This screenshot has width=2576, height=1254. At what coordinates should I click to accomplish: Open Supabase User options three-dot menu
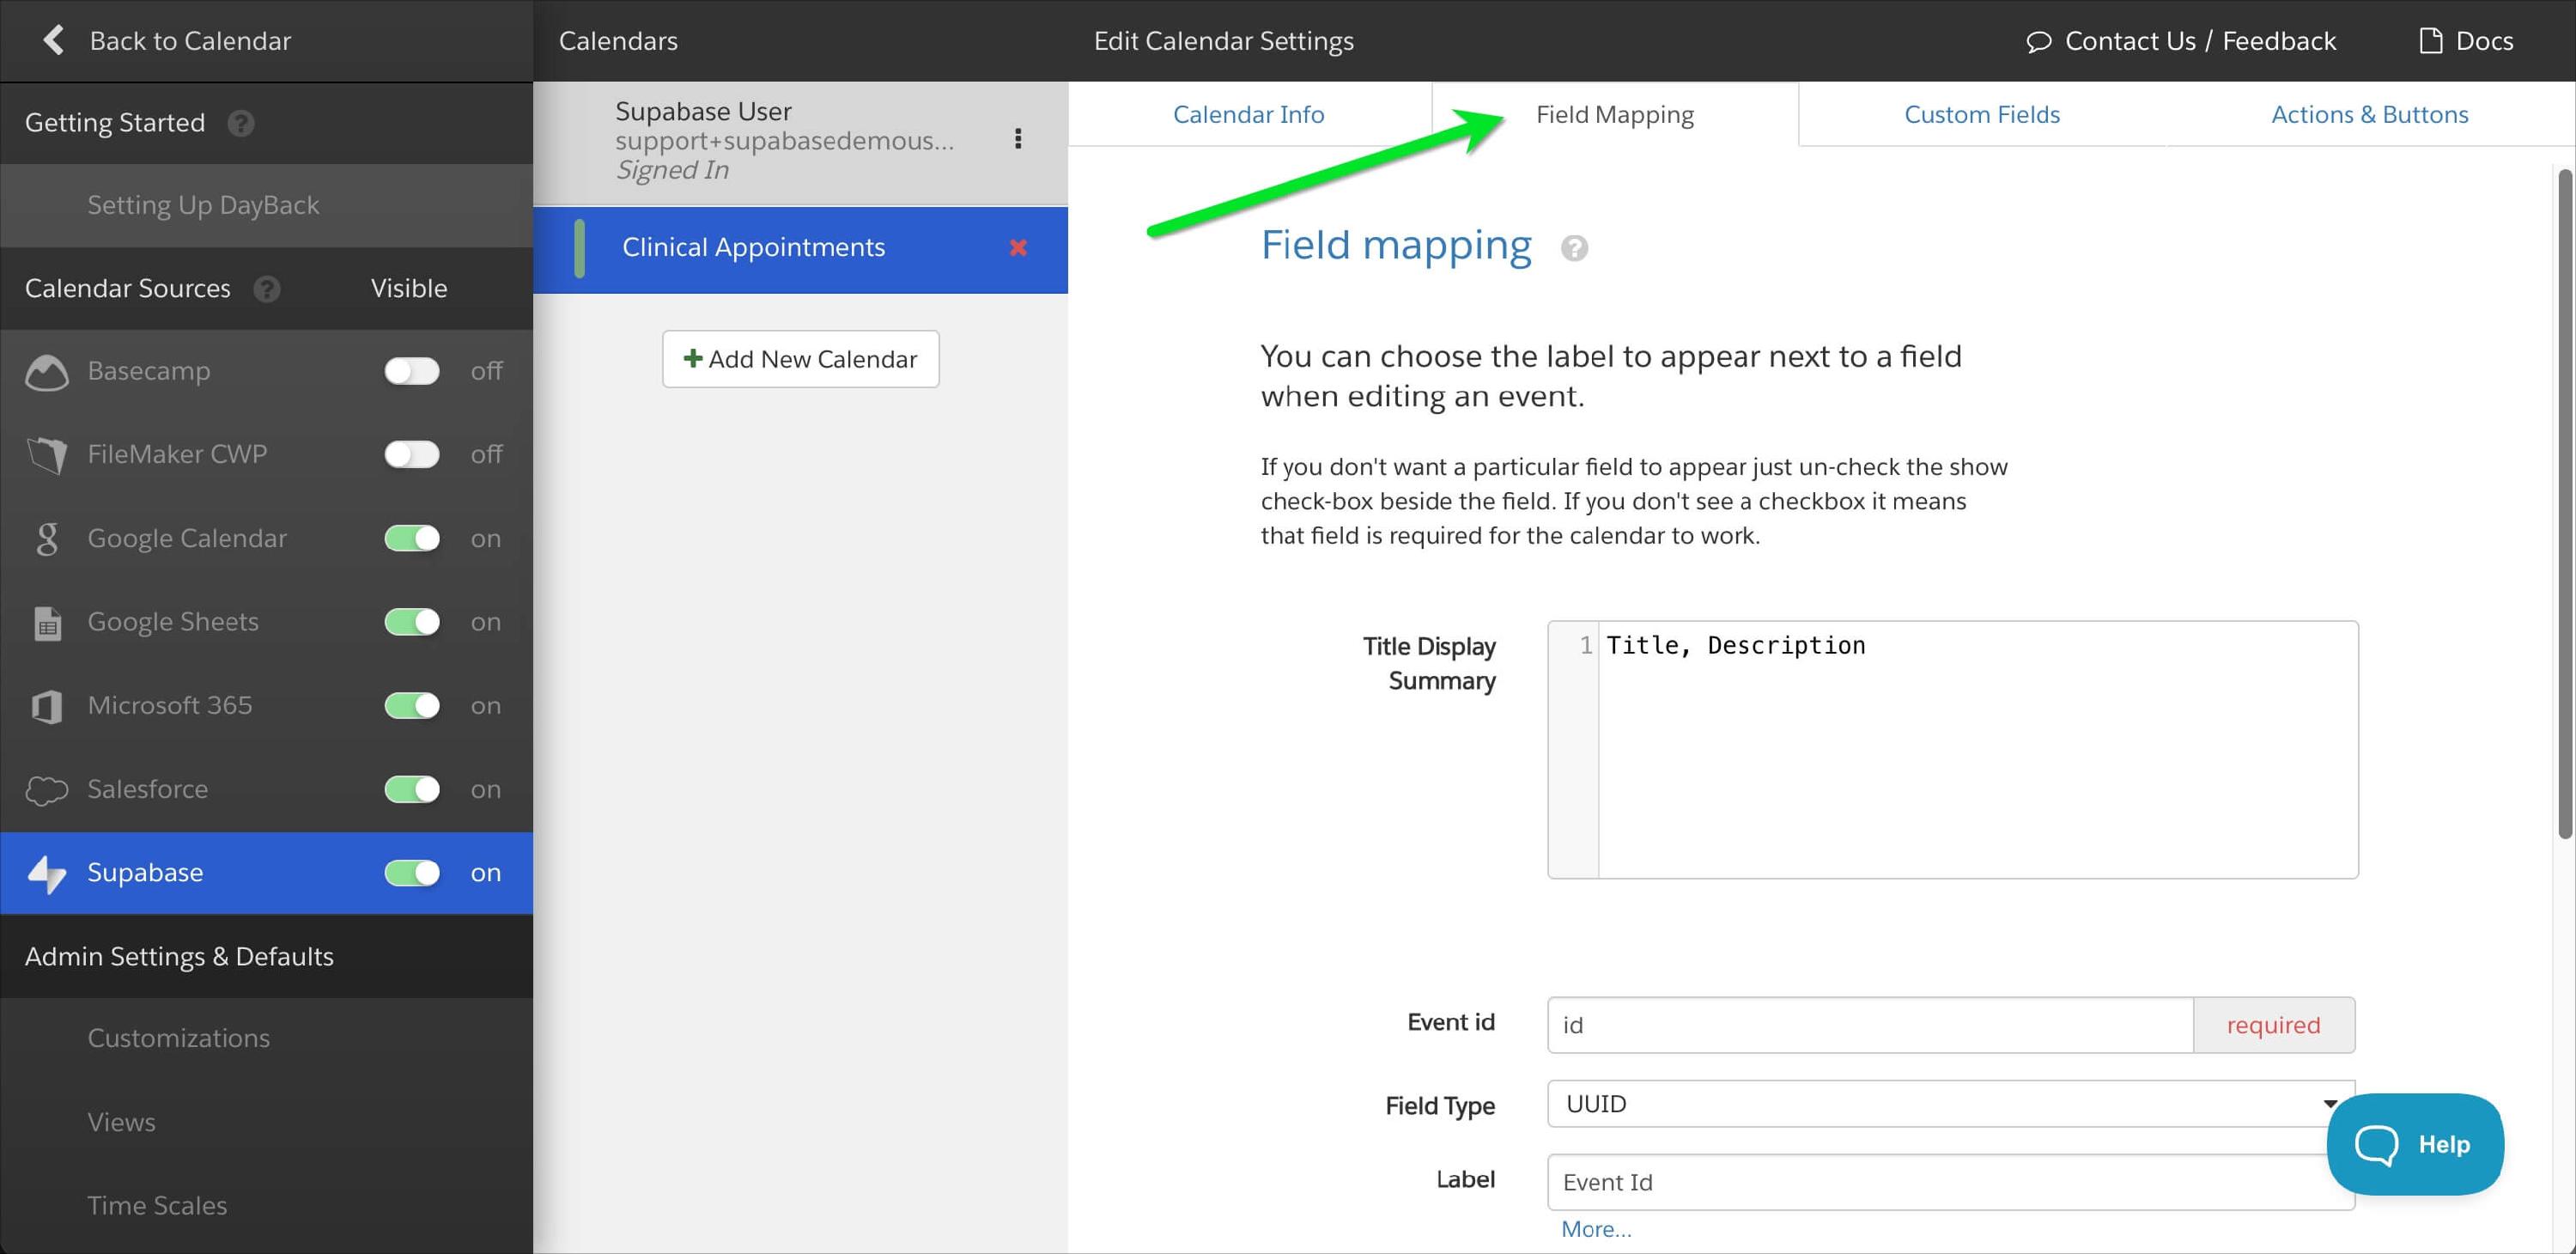tap(1018, 139)
